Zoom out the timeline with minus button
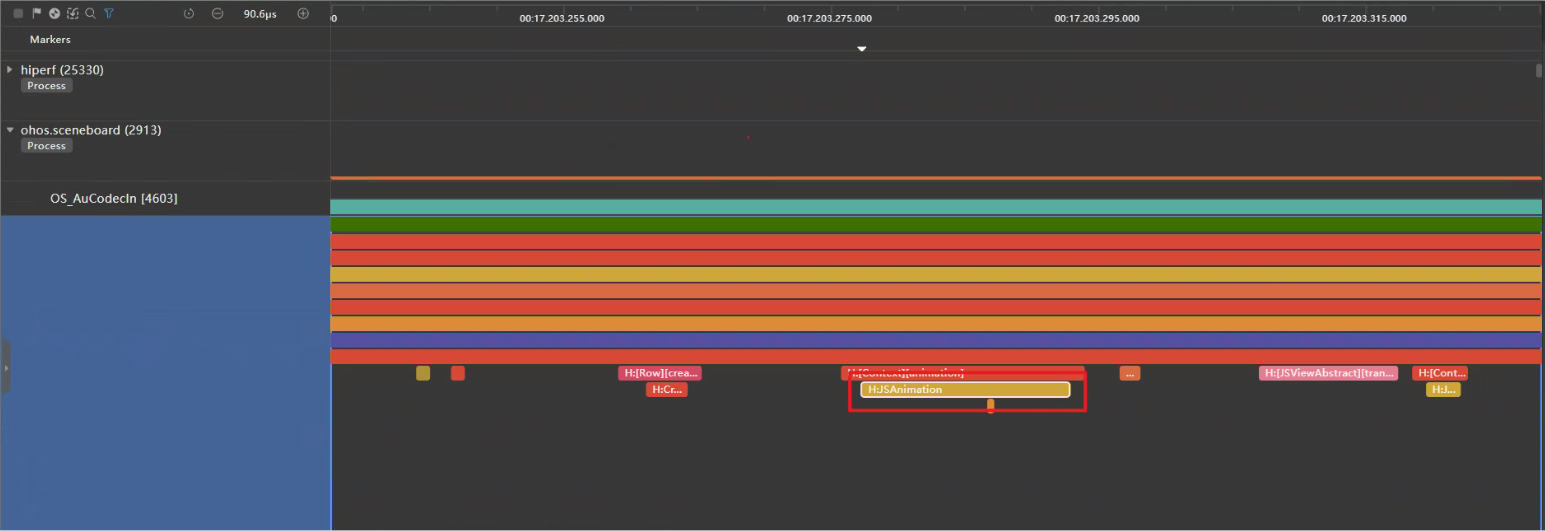1545x531 pixels. pos(218,14)
